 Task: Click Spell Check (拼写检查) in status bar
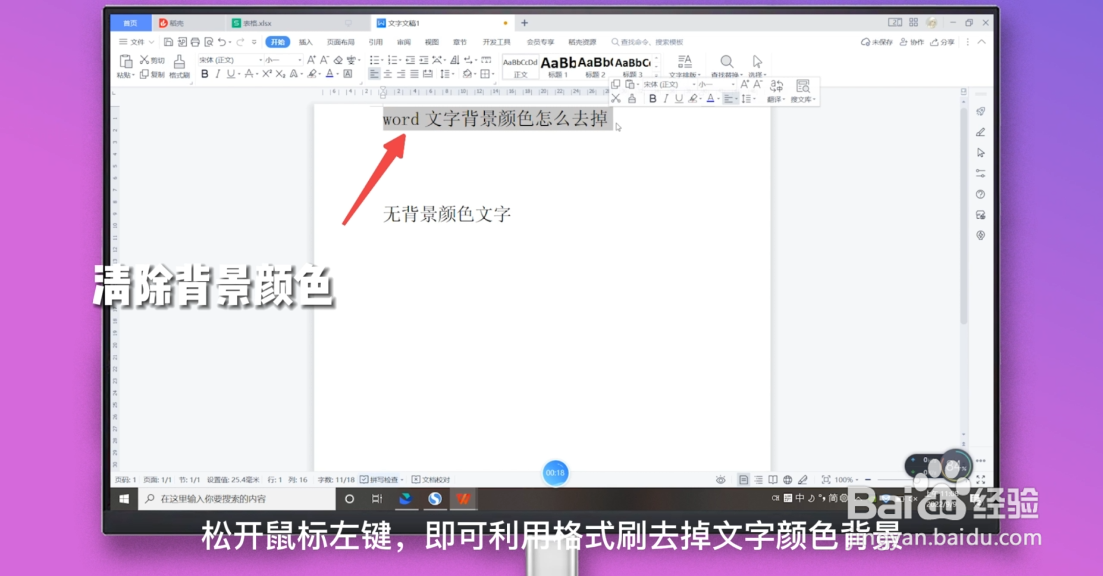(x=381, y=480)
